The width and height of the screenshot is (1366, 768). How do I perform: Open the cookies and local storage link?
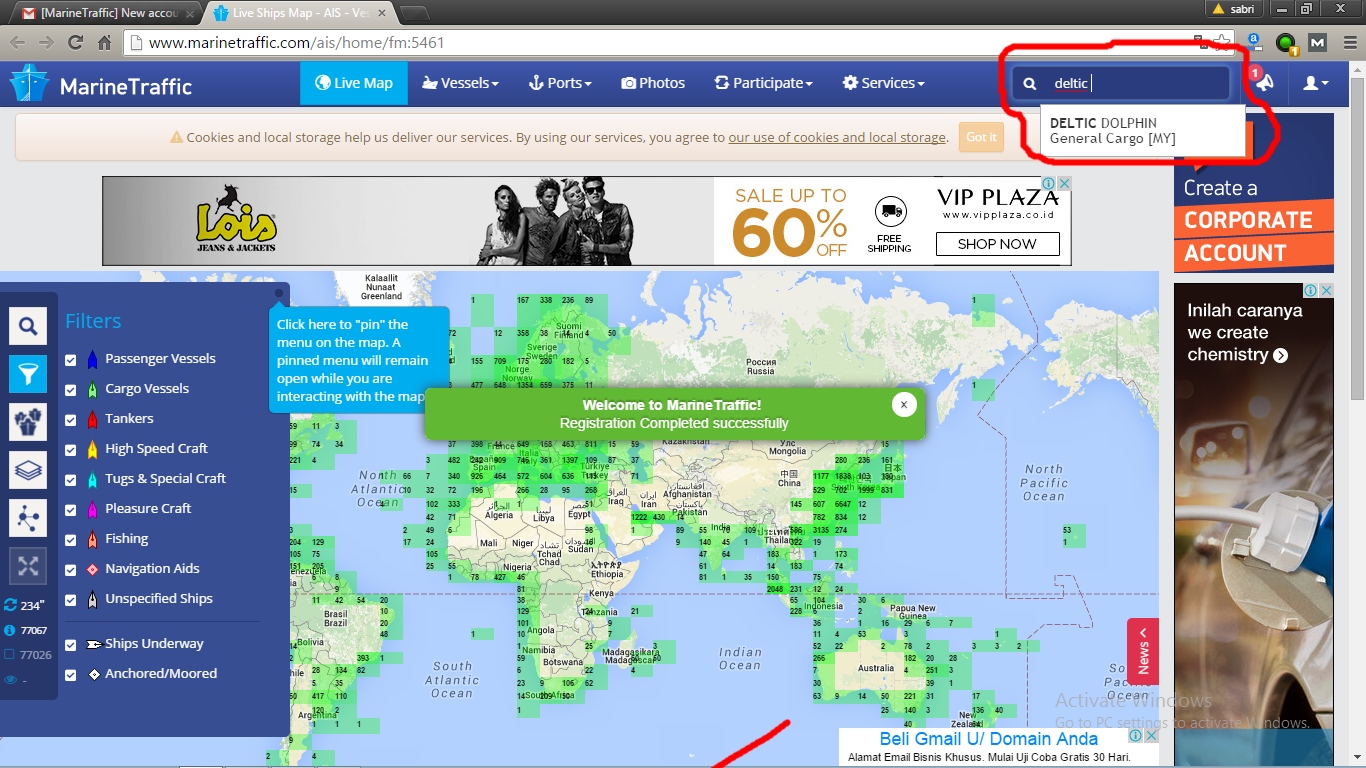(x=836, y=137)
